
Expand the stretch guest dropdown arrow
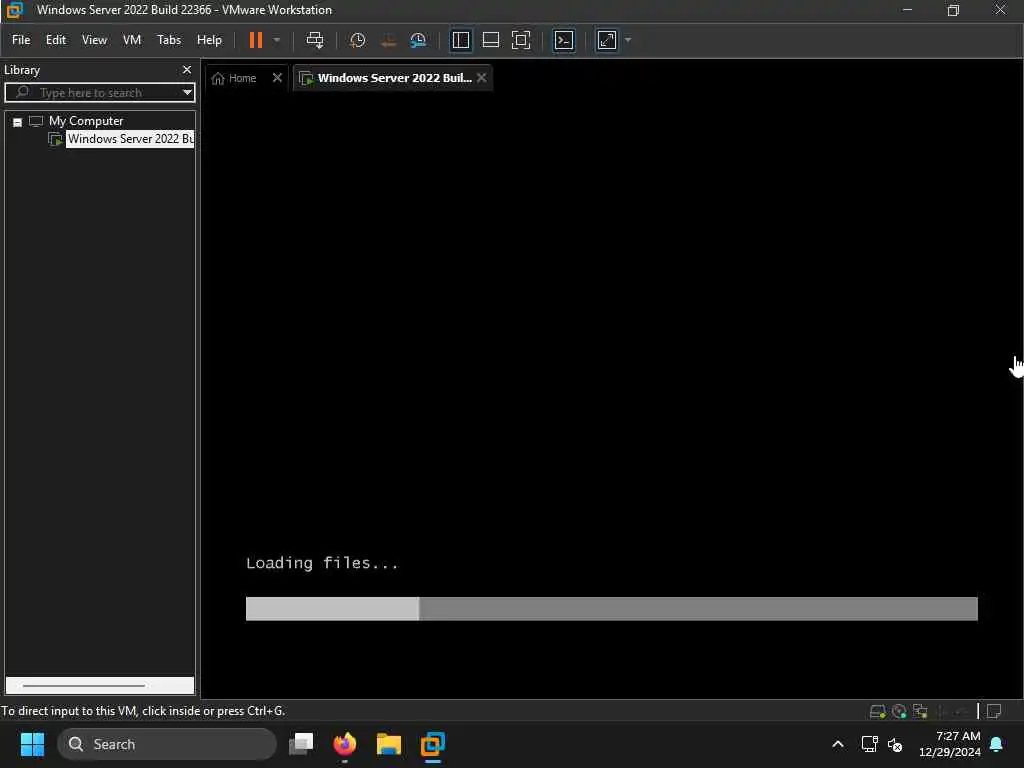[628, 40]
